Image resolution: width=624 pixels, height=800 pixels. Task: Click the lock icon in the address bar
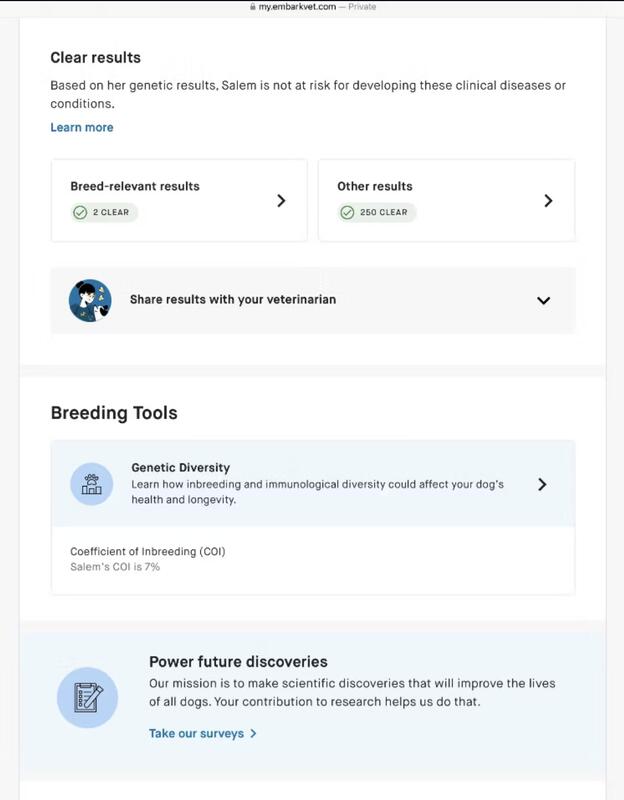(252, 6)
